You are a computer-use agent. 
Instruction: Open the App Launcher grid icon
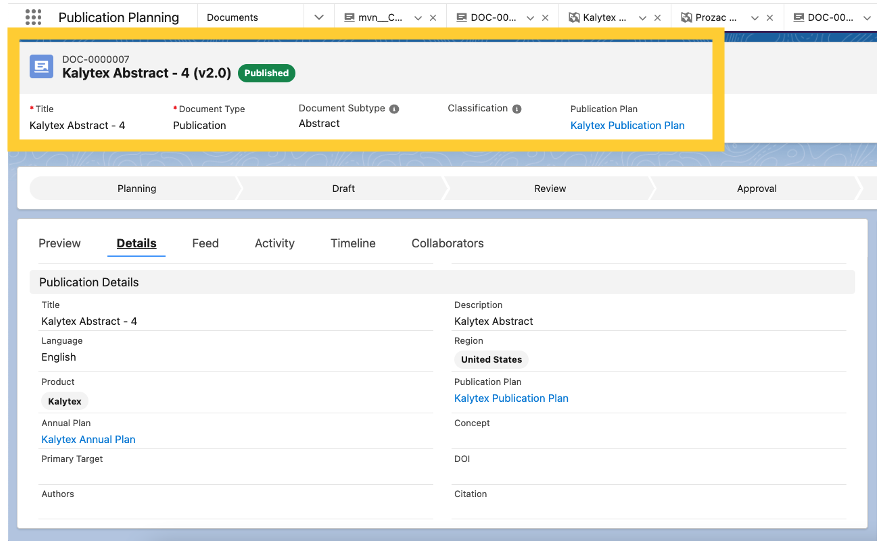[33, 17]
